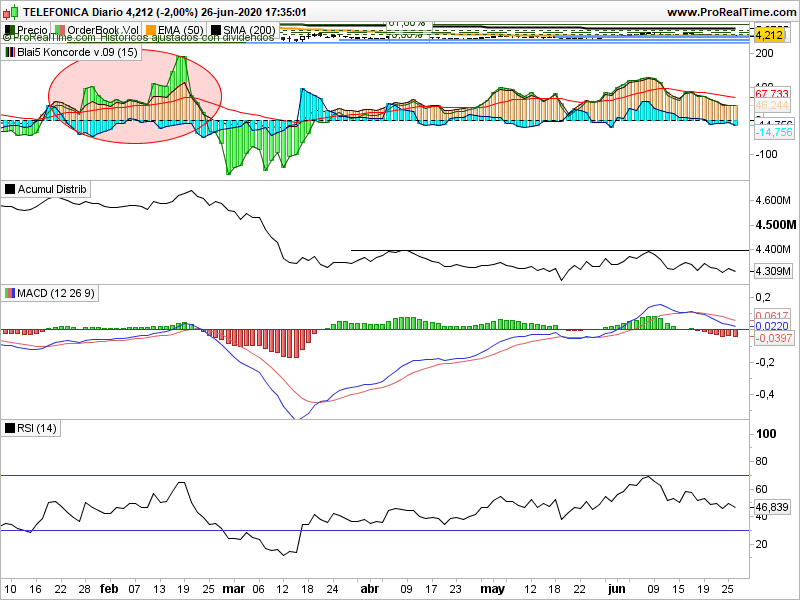Click the -100 label on the Koncorde axis
The height and width of the screenshot is (600, 800).
click(x=766, y=154)
